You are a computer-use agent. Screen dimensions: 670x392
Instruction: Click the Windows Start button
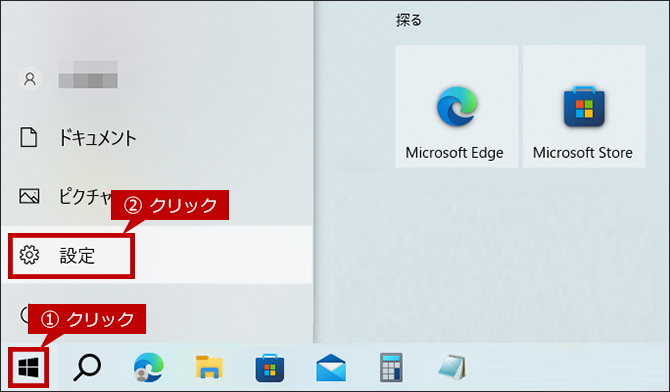pos(29,368)
